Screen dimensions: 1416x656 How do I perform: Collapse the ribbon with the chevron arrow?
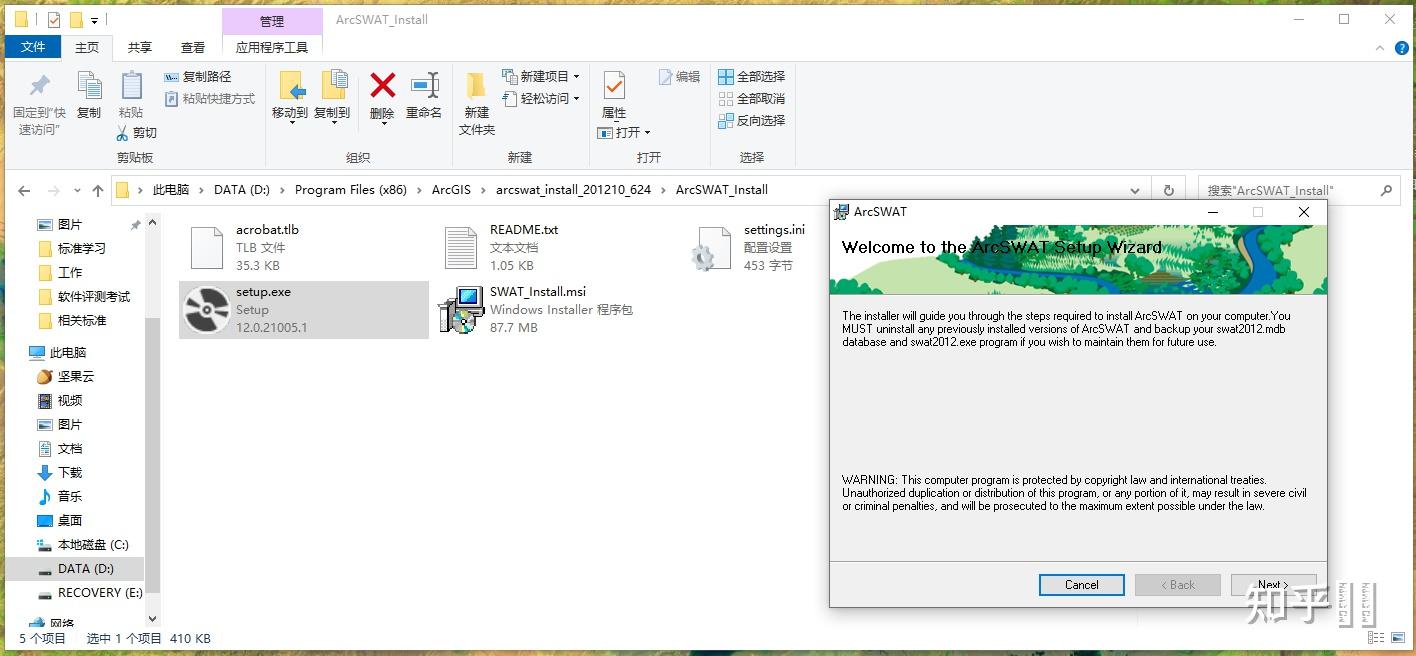1379,47
